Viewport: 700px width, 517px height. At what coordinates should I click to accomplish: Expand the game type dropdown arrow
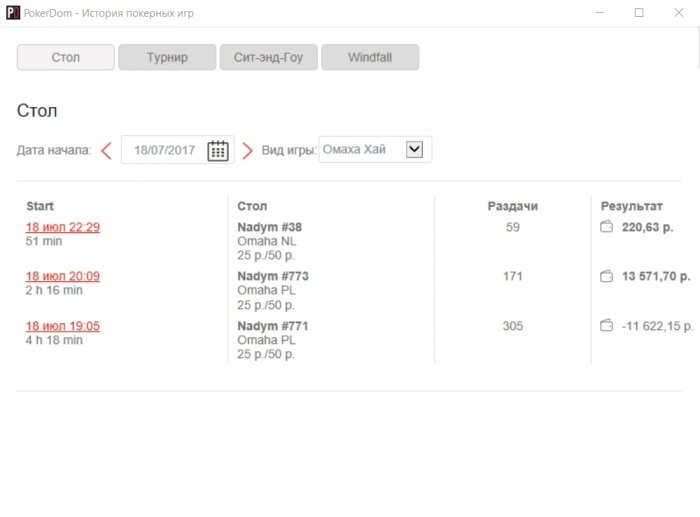pos(415,150)
